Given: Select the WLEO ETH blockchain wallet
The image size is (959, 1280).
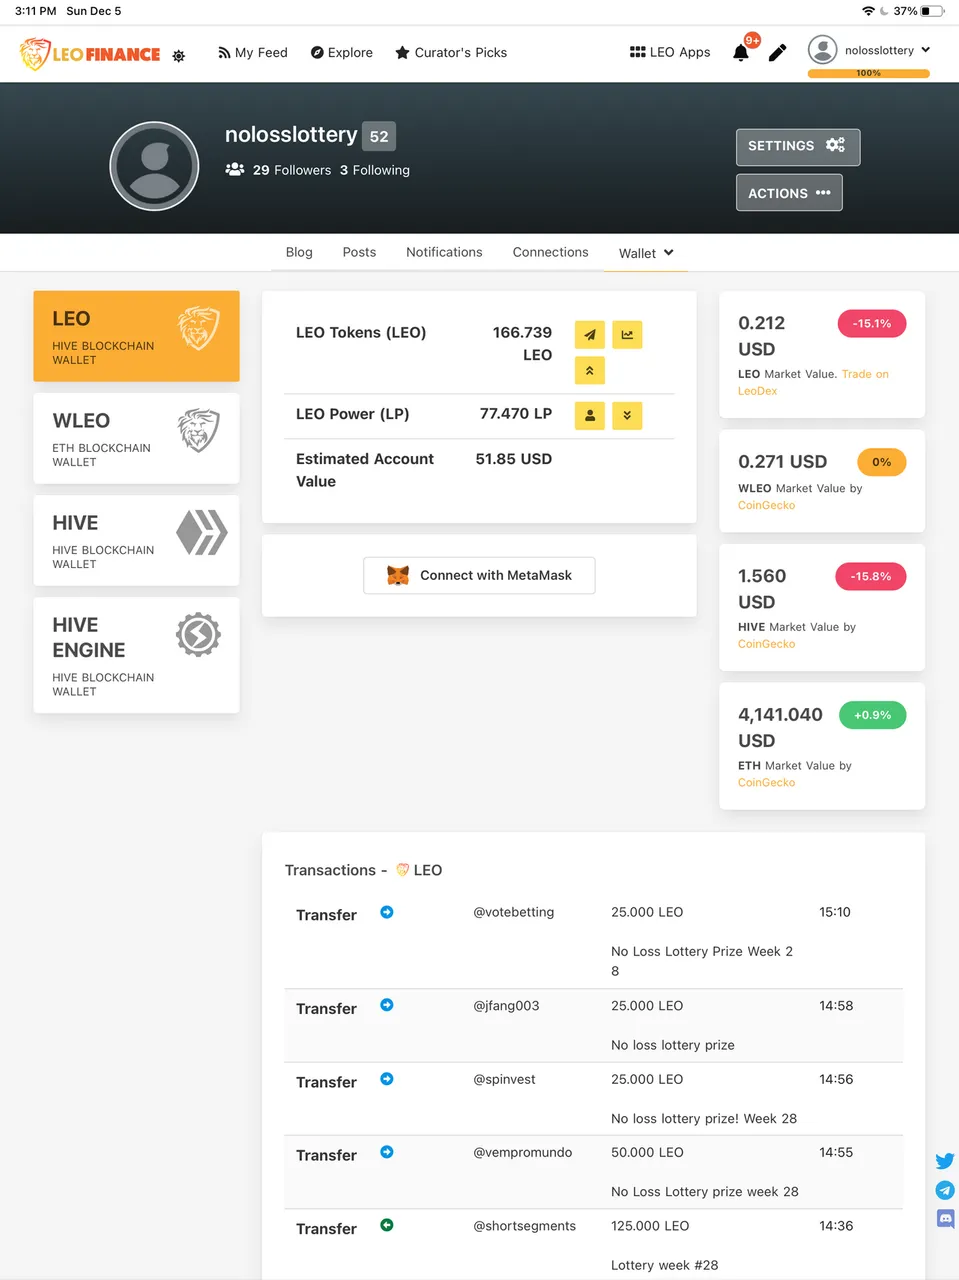Looking at the screenshot, I should click(136, 438).
